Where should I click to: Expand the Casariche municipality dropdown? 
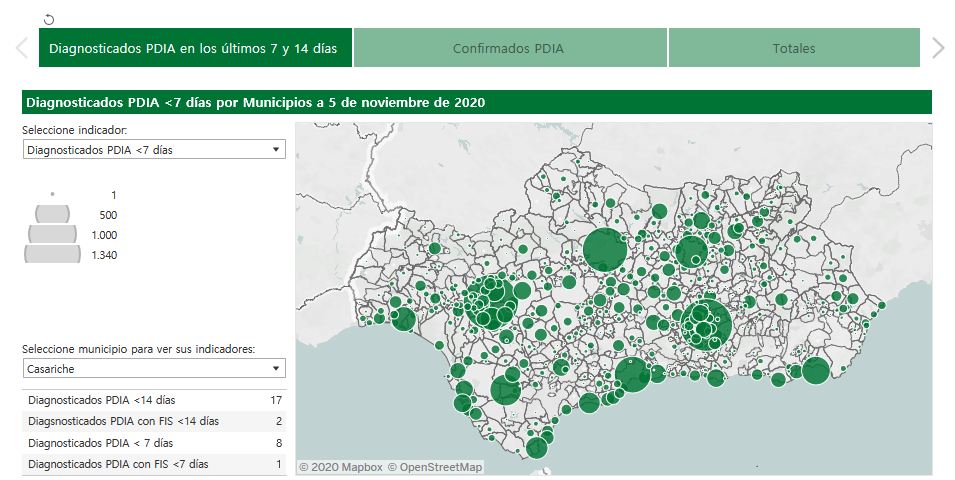[153, 369]
